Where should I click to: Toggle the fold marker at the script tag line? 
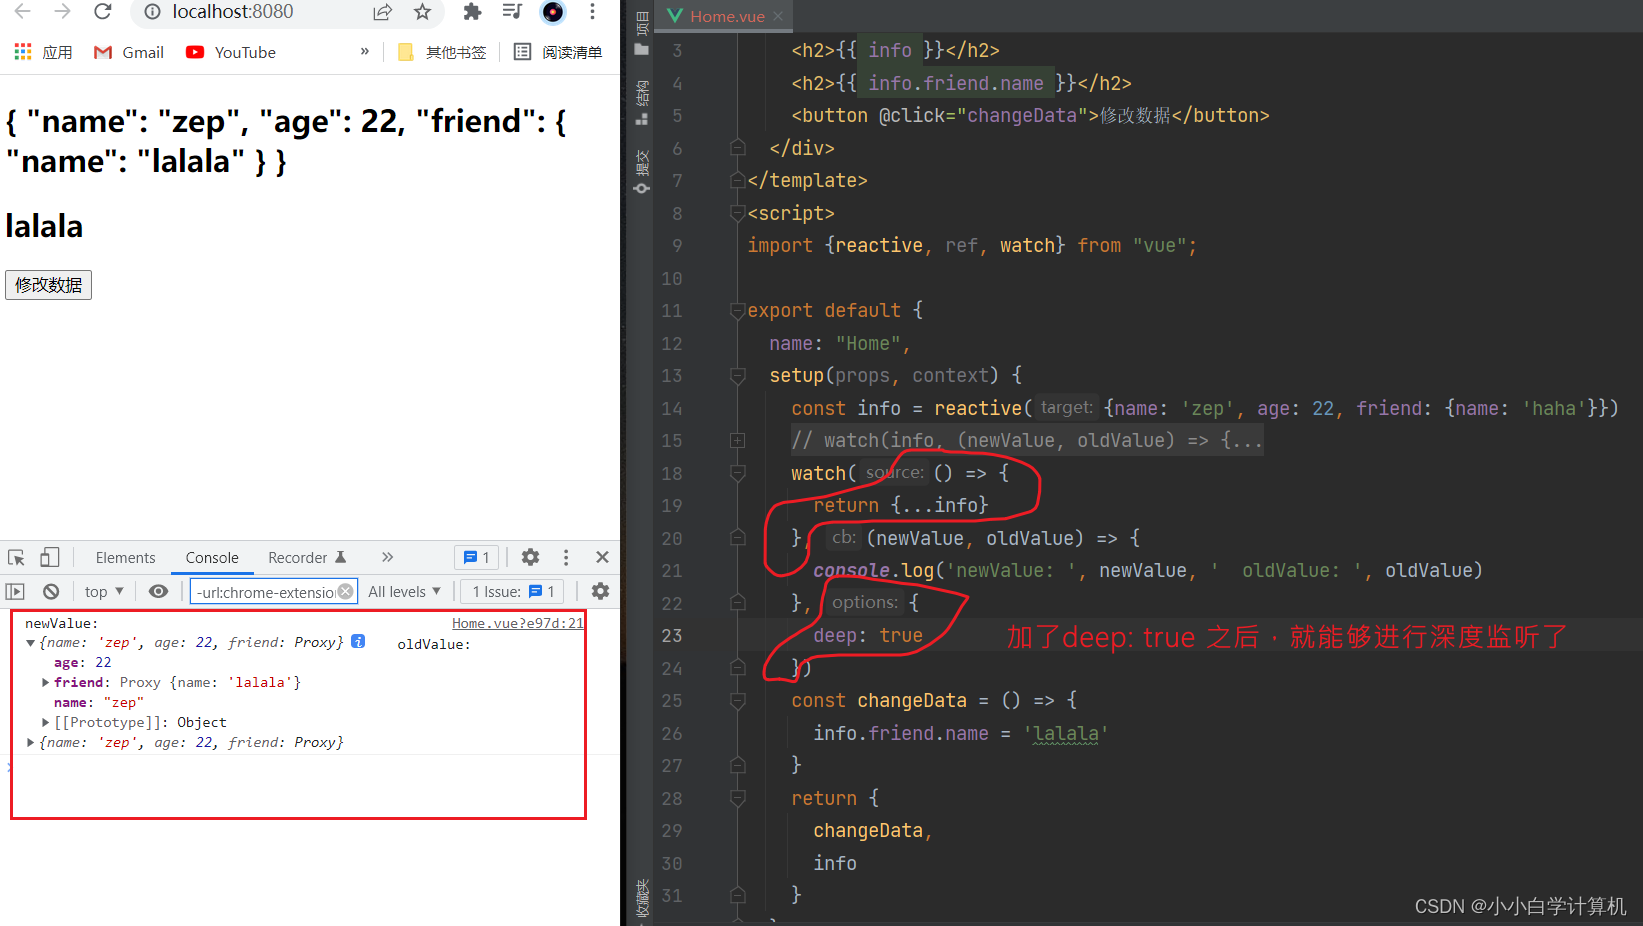click(738, 213)
